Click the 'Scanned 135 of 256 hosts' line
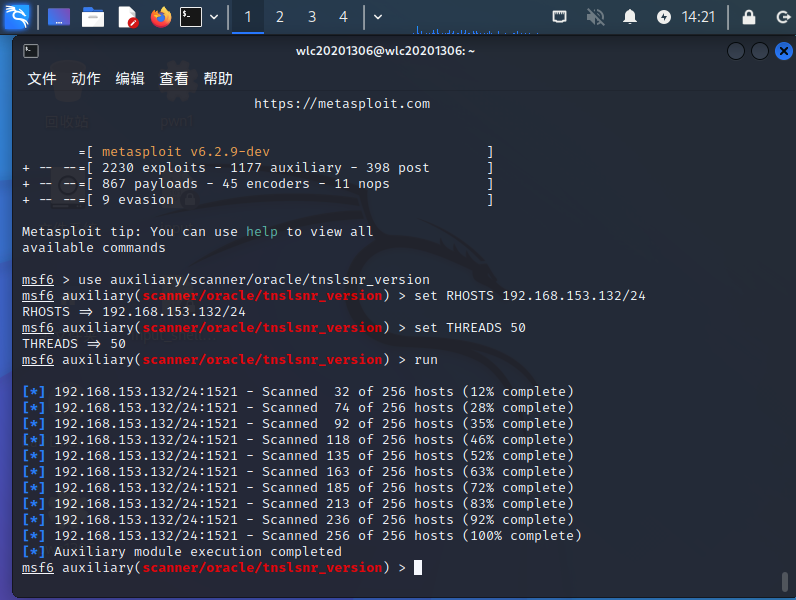 click(298, 455)
